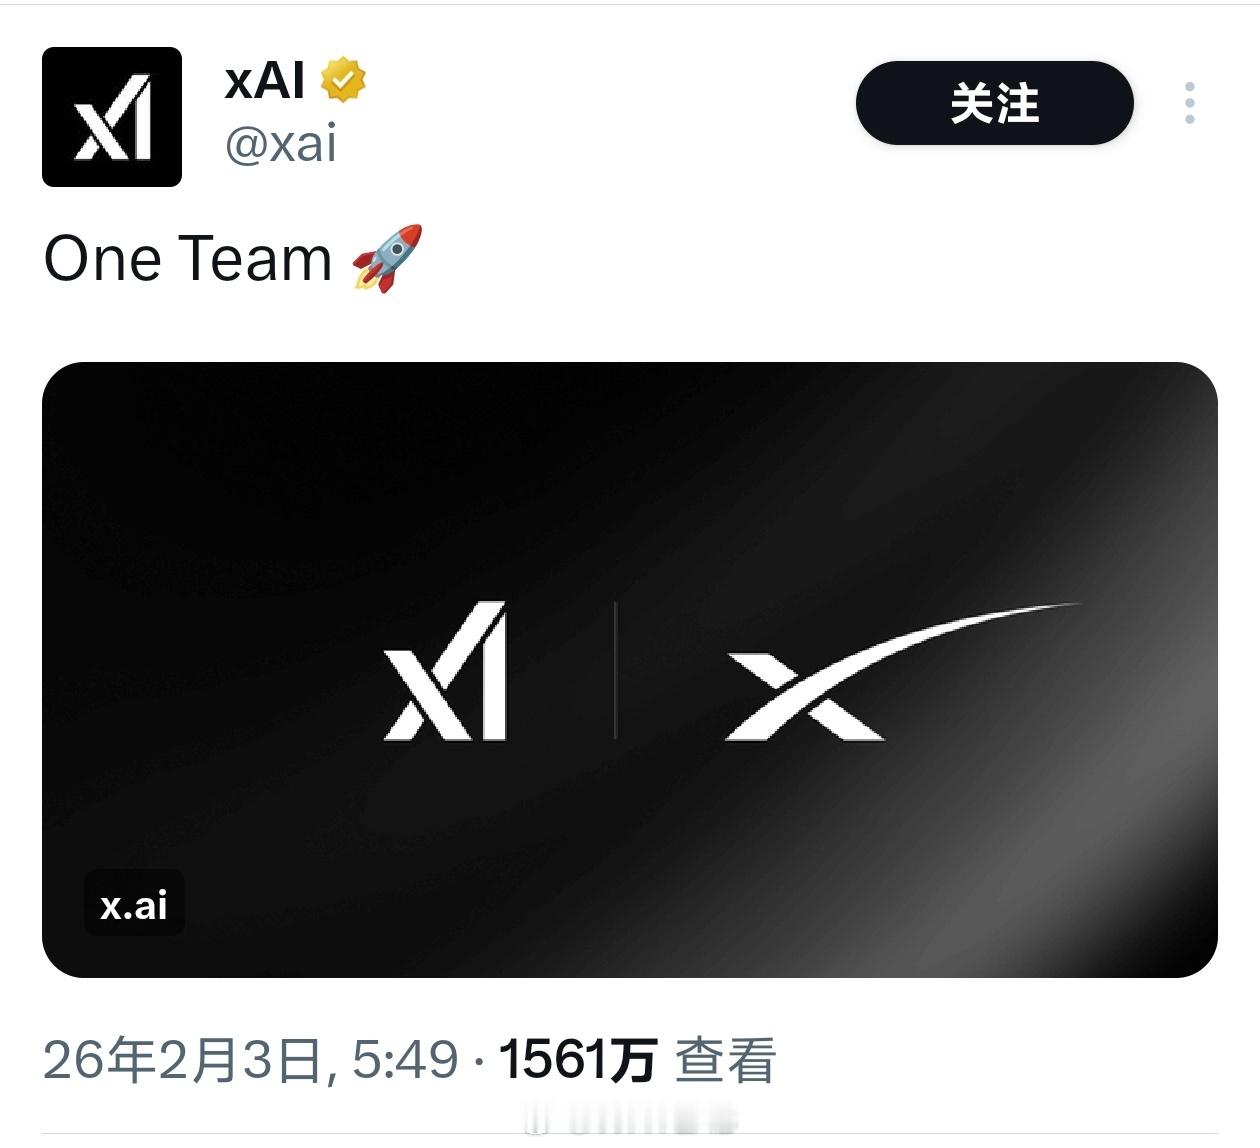Image resolution: width=1260 pixels, height=1148 pixels.
Task: Click the separator line under the timestamp
Action: 630,1134
